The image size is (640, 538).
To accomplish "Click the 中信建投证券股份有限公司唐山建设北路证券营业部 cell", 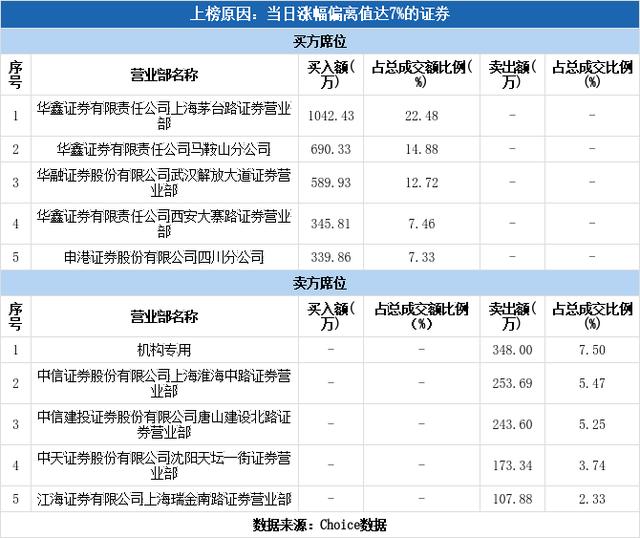I will pos(164,425).
